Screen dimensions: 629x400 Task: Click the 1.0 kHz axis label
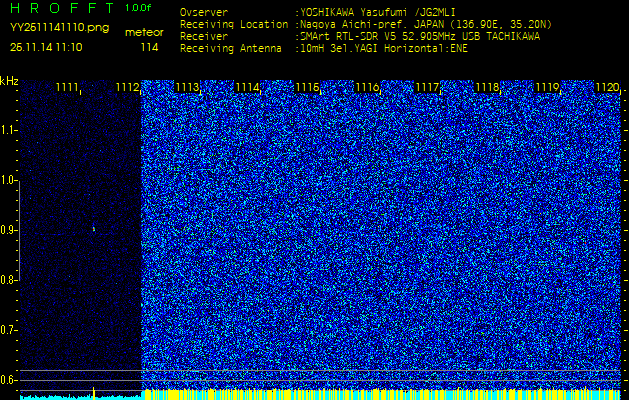point(8,180)
